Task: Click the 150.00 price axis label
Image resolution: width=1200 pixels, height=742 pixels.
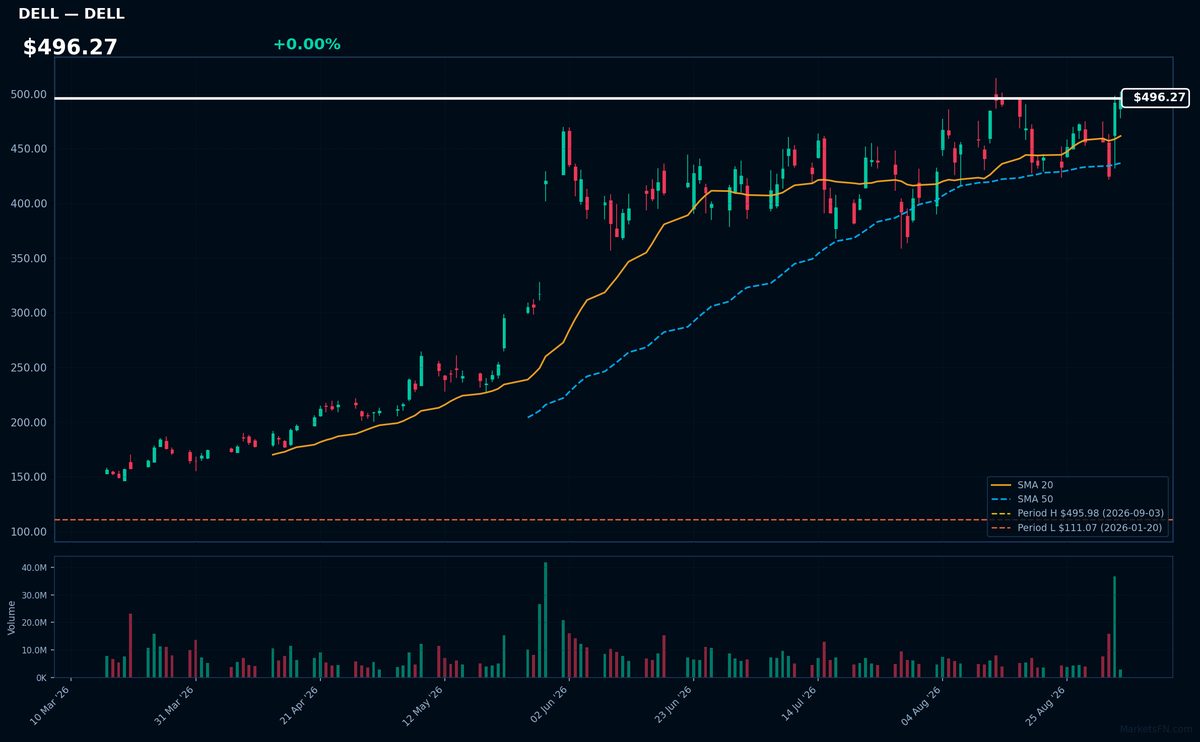Action: pyautogui.click(x=29, y=476)
